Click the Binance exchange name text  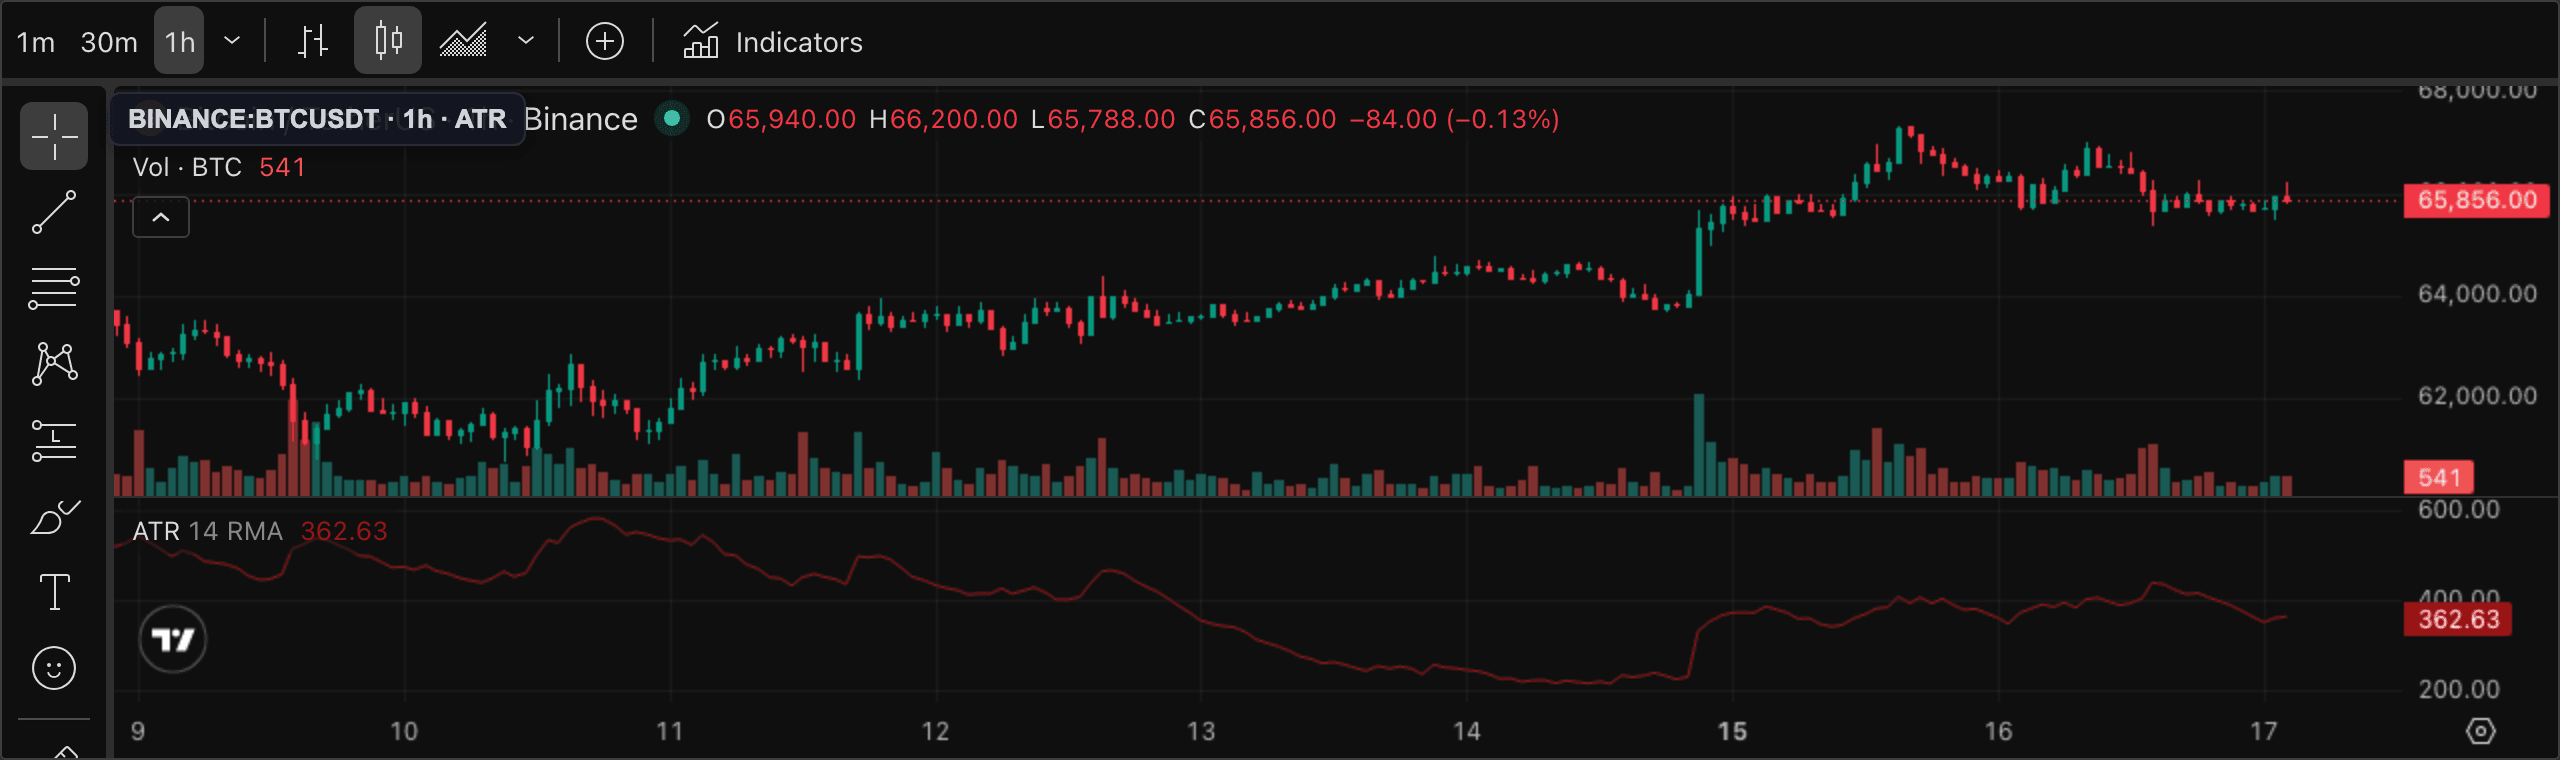coord(581,119)
